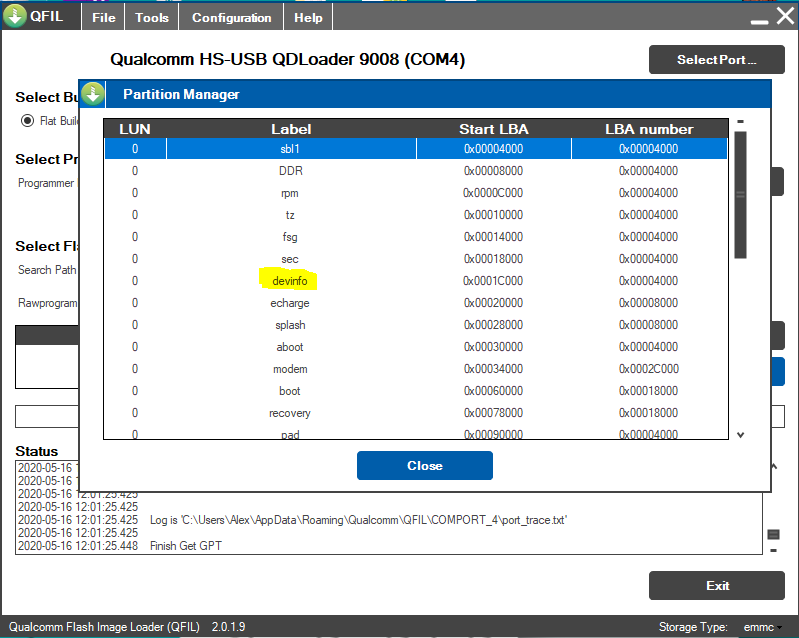Open the Configuration menu
Screen dimensions: 799x638
click(x=231, y=18)
